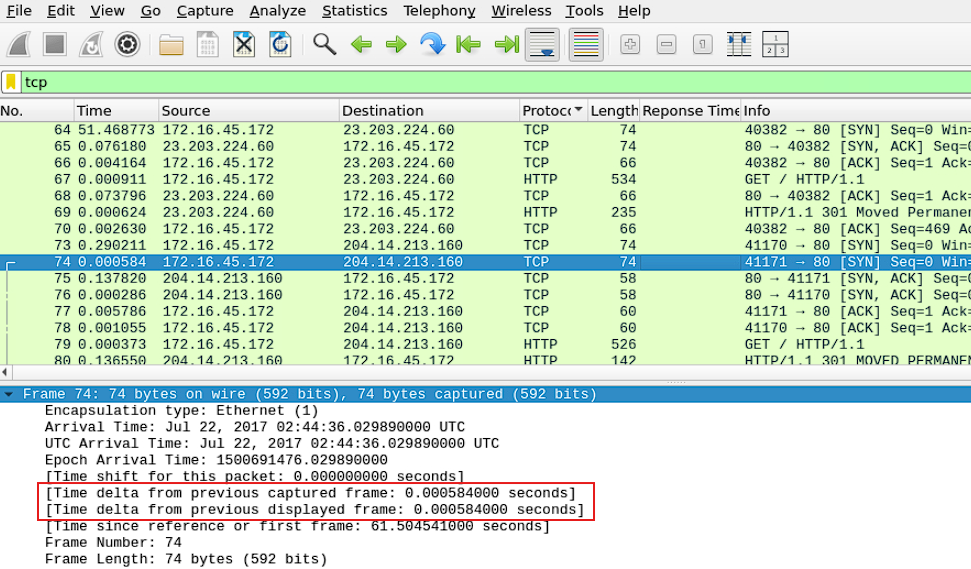Open capture options gear icon
This screenshot has width=971, height=569.
127,45
